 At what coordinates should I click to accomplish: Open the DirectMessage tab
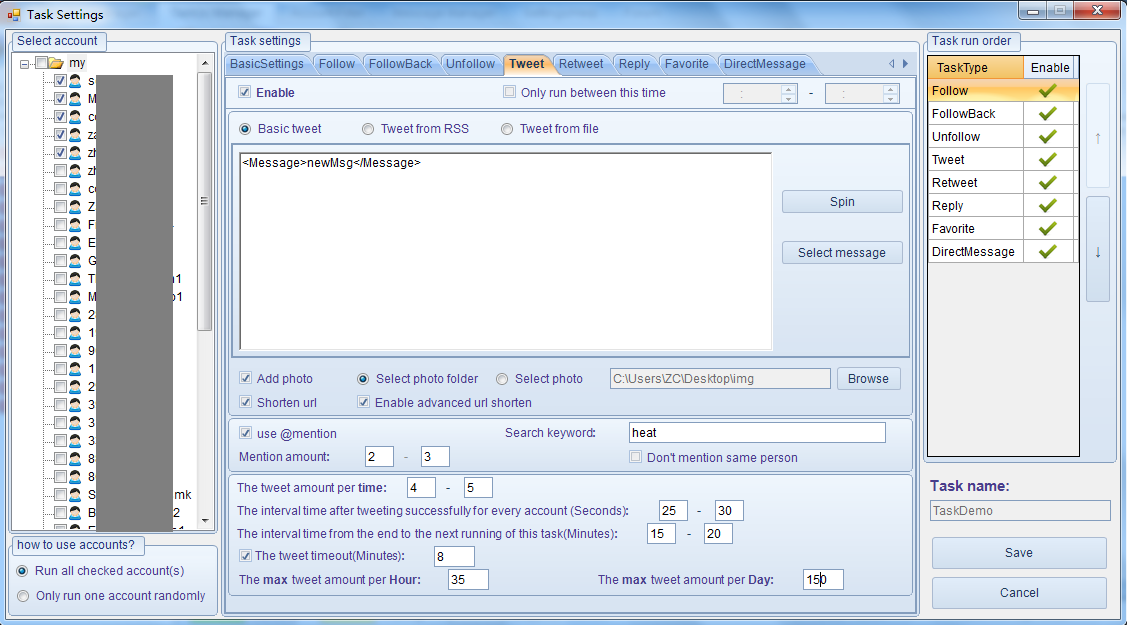(764, 64)
